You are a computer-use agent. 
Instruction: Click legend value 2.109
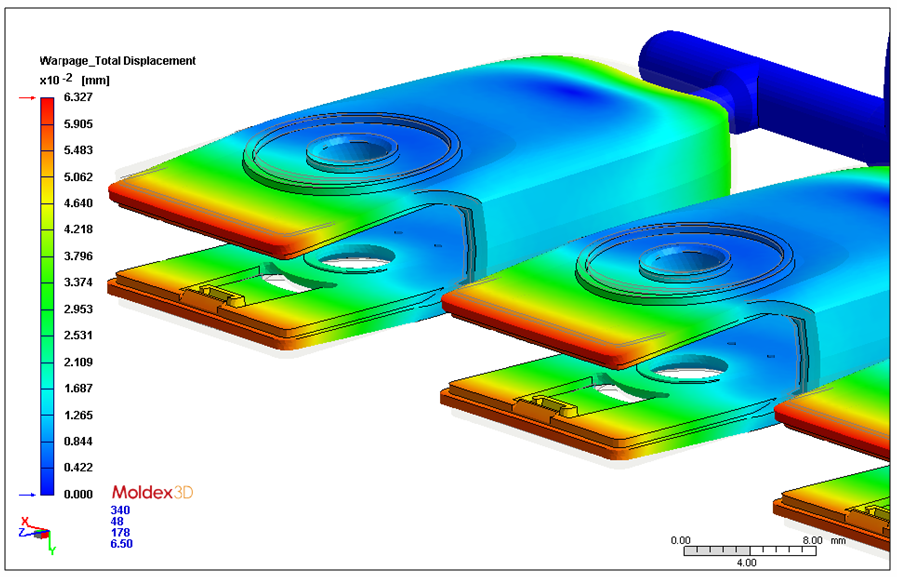(78, 362)
